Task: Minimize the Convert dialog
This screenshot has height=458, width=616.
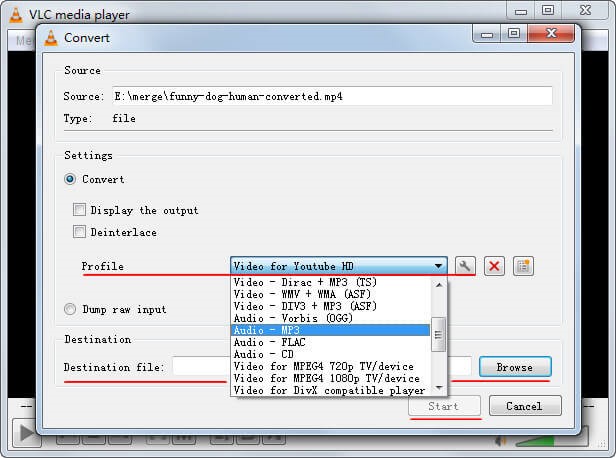Action: (487, 34)
